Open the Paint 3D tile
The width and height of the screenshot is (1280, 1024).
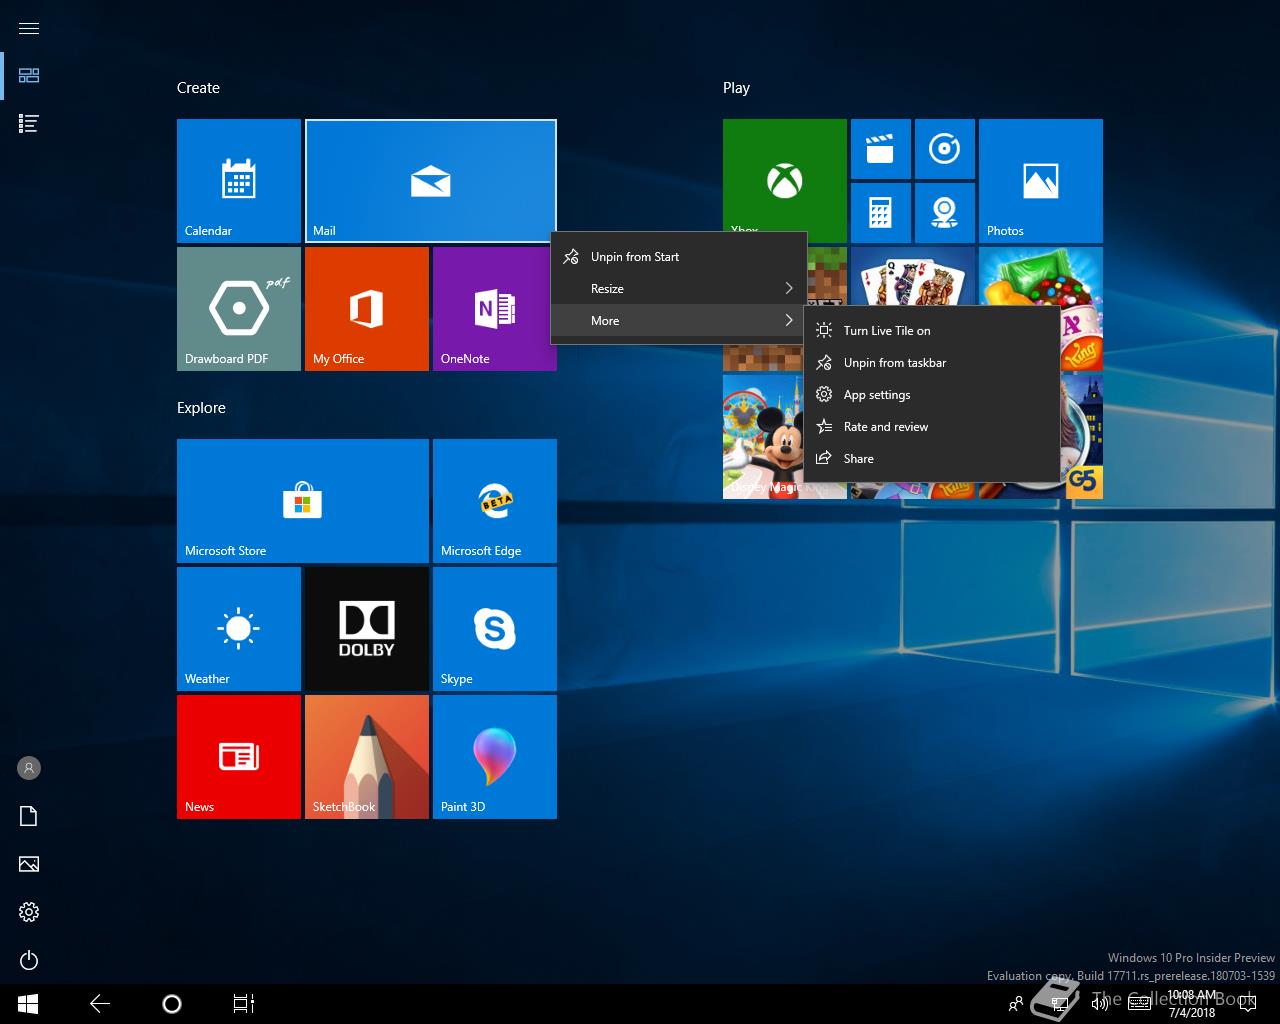tap(495, 757)
